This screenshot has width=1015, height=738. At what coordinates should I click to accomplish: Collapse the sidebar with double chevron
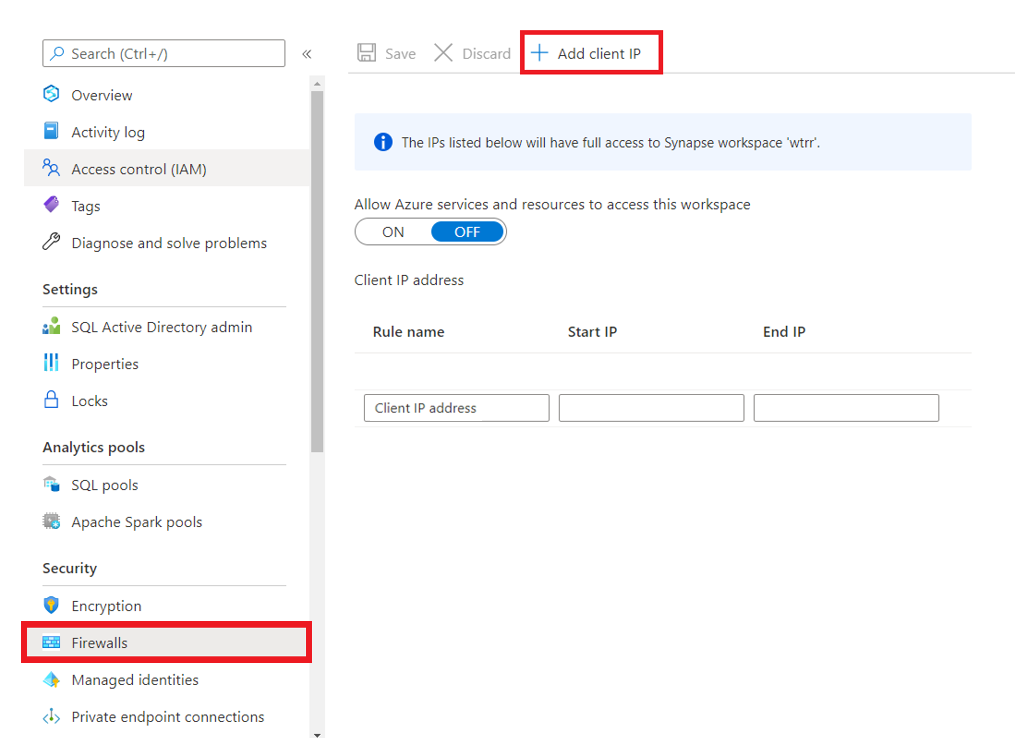click(x=307, y=54)
